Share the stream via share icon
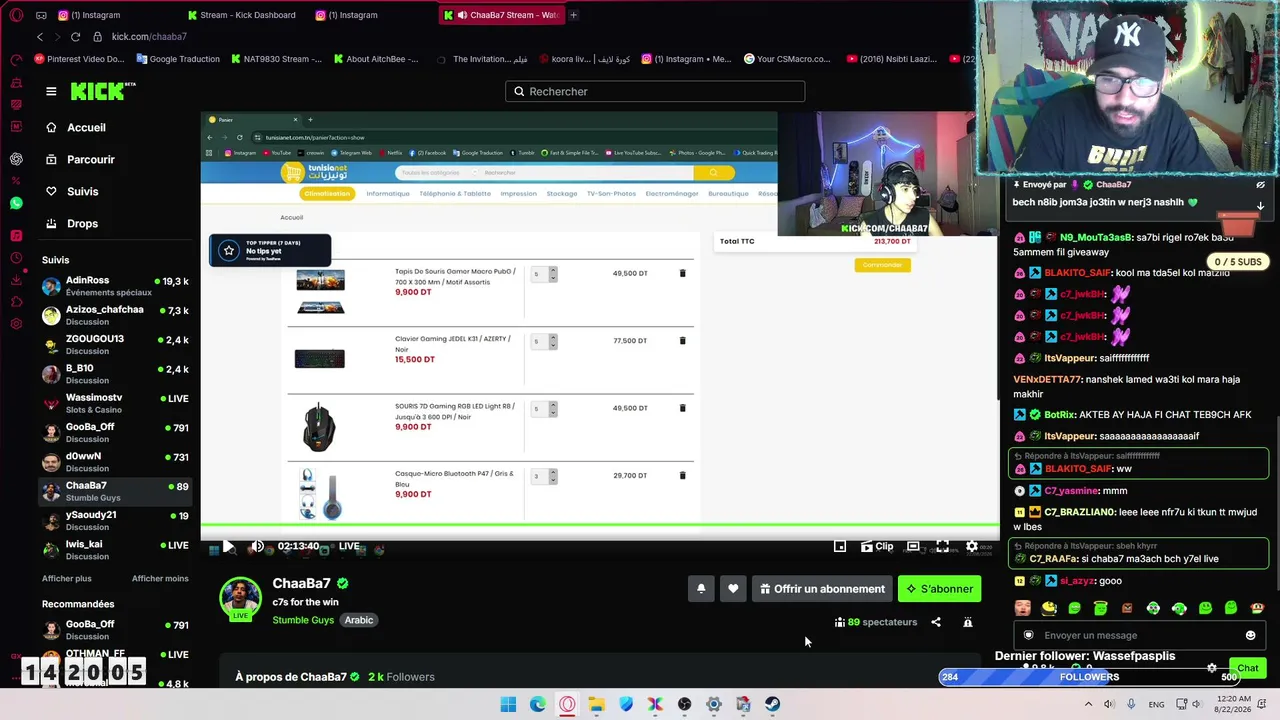This screenshot has width=1280, height=720. 936,622
